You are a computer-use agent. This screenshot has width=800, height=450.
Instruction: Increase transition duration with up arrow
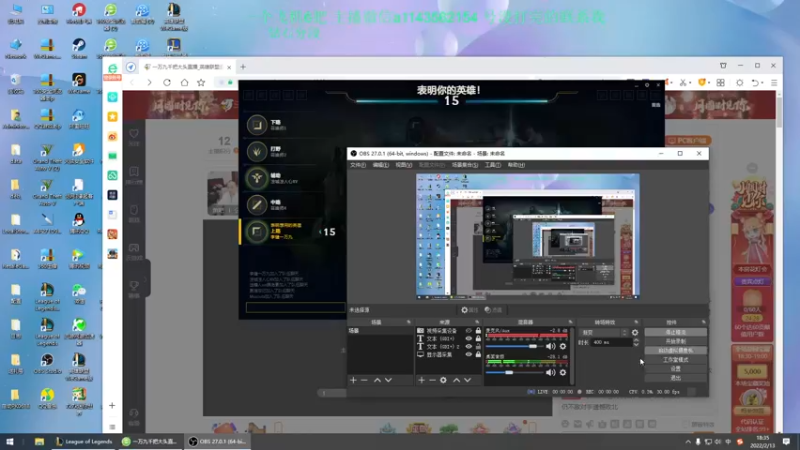tap(636, 340)
